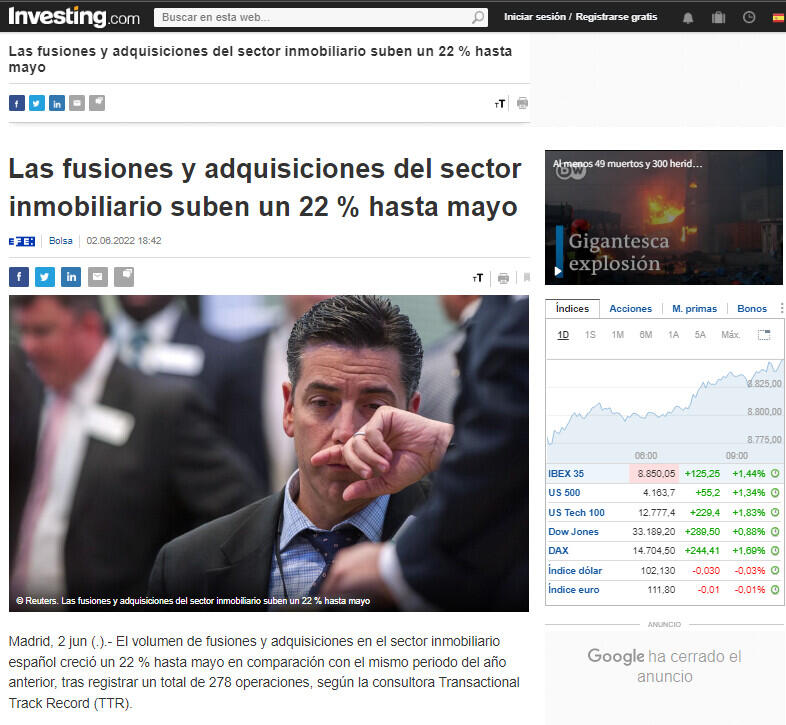The height and width of the screenshot is (725, 786).
Task: Switch to the Acciones tab
Action: point(630,309)
